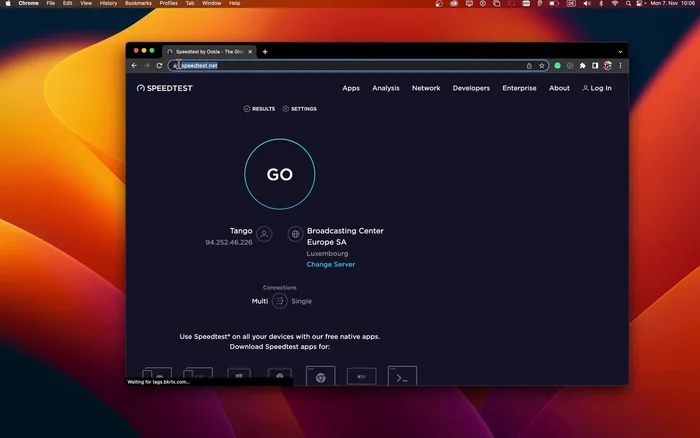Go back with browser back arrow
Image resolution: width=700 pixels, height=438 pixels.
[134, 66]
